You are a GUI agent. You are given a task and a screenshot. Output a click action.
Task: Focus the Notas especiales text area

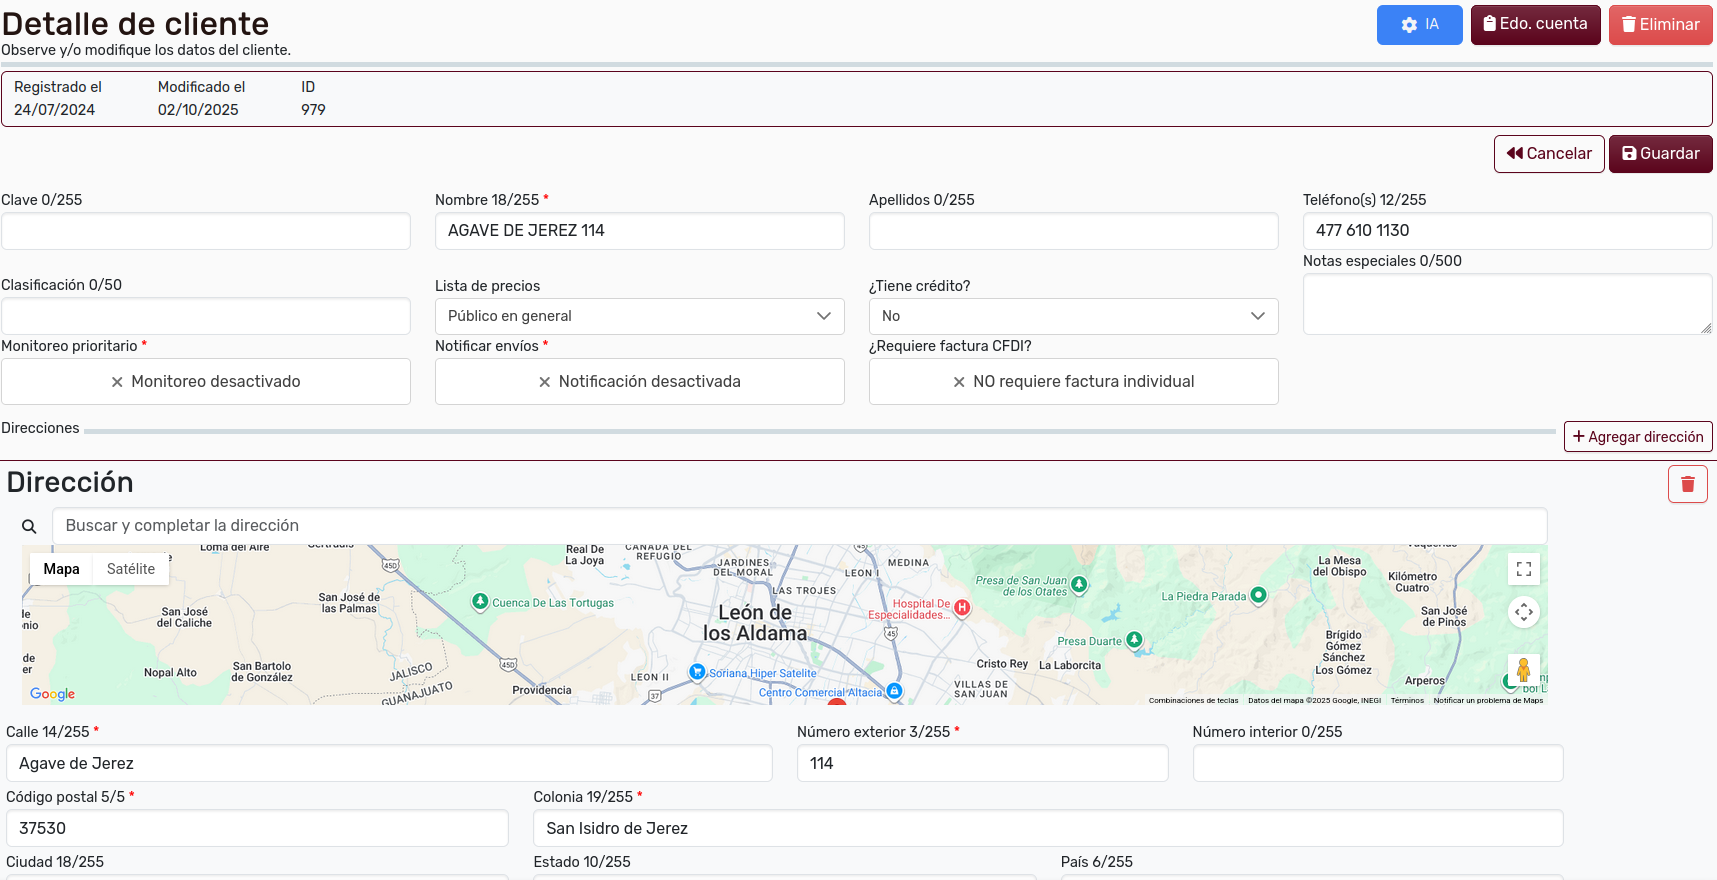(x=1506, y=304)
